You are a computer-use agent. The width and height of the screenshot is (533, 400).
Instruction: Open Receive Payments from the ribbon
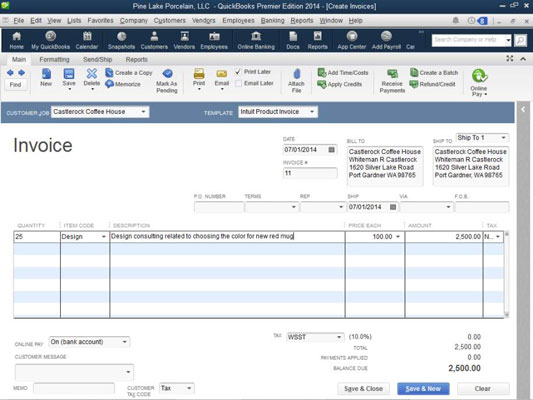tap(392, 73)
